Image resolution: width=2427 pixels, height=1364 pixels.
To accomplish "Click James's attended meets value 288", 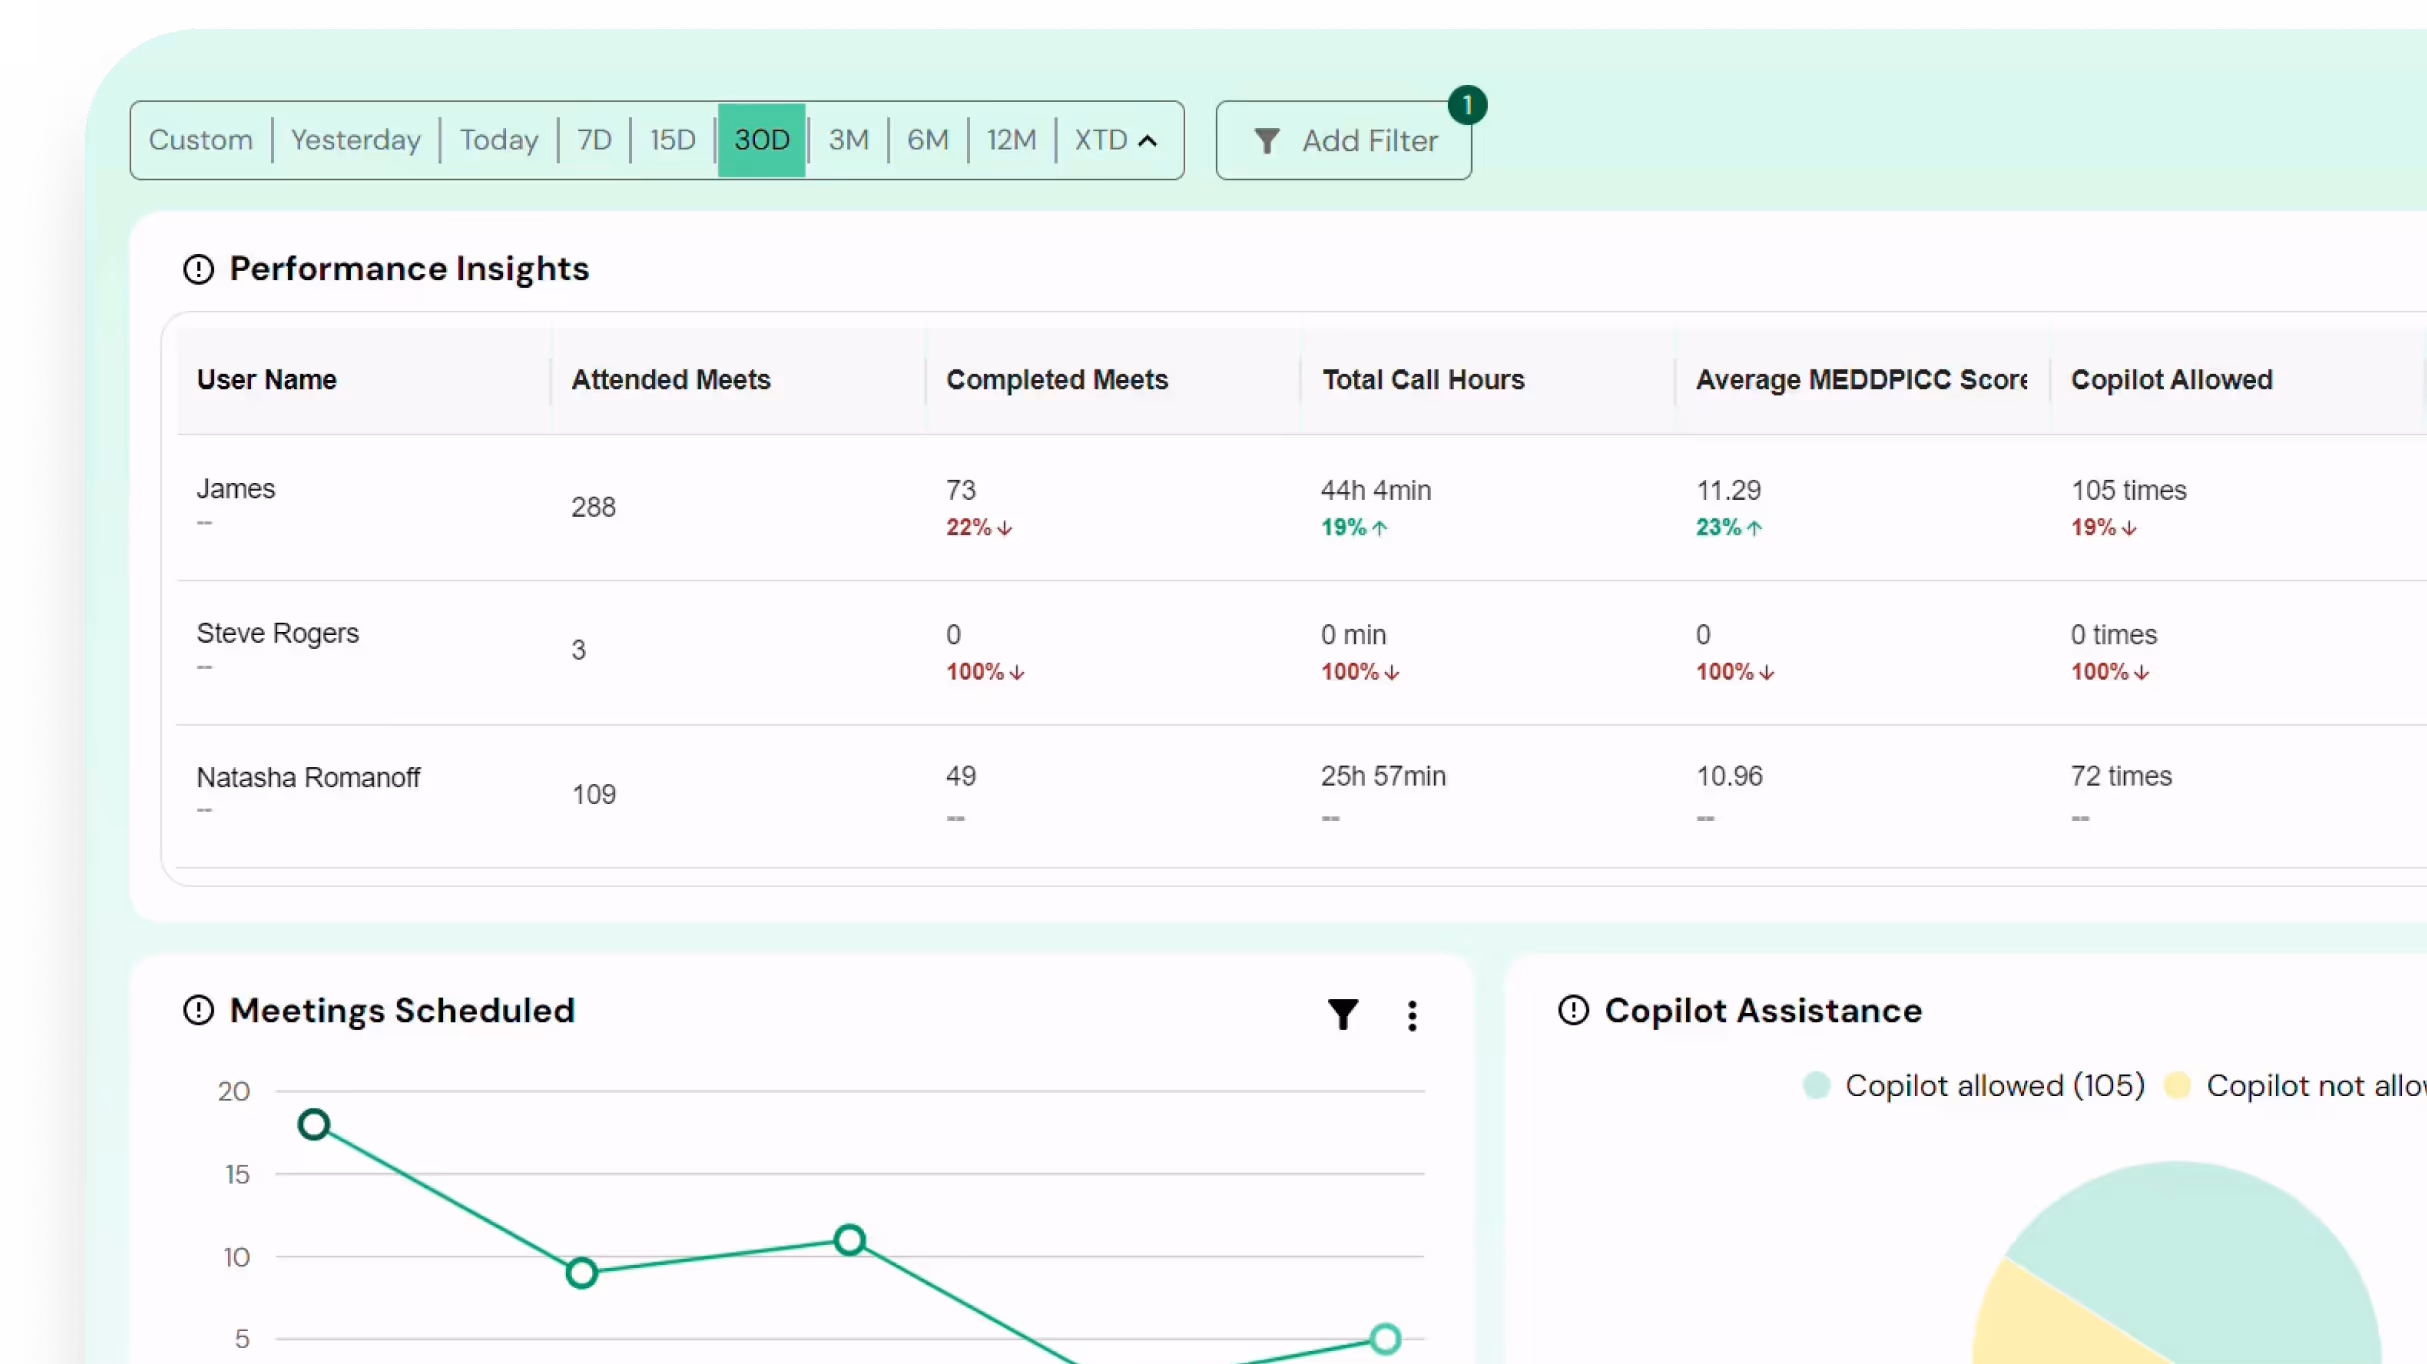I will pyautogui.click(x=593, y=507).
